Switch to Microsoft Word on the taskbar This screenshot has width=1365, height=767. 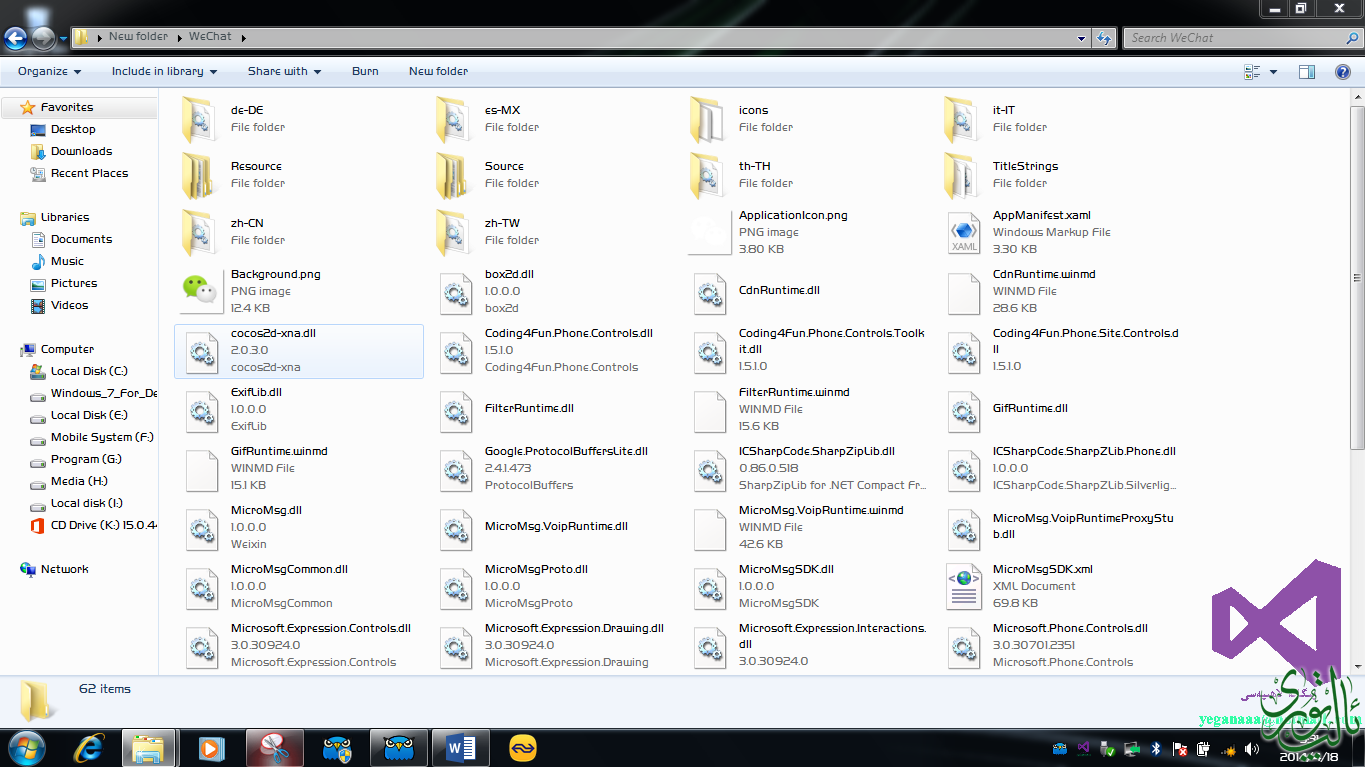(x=461, y=747)
